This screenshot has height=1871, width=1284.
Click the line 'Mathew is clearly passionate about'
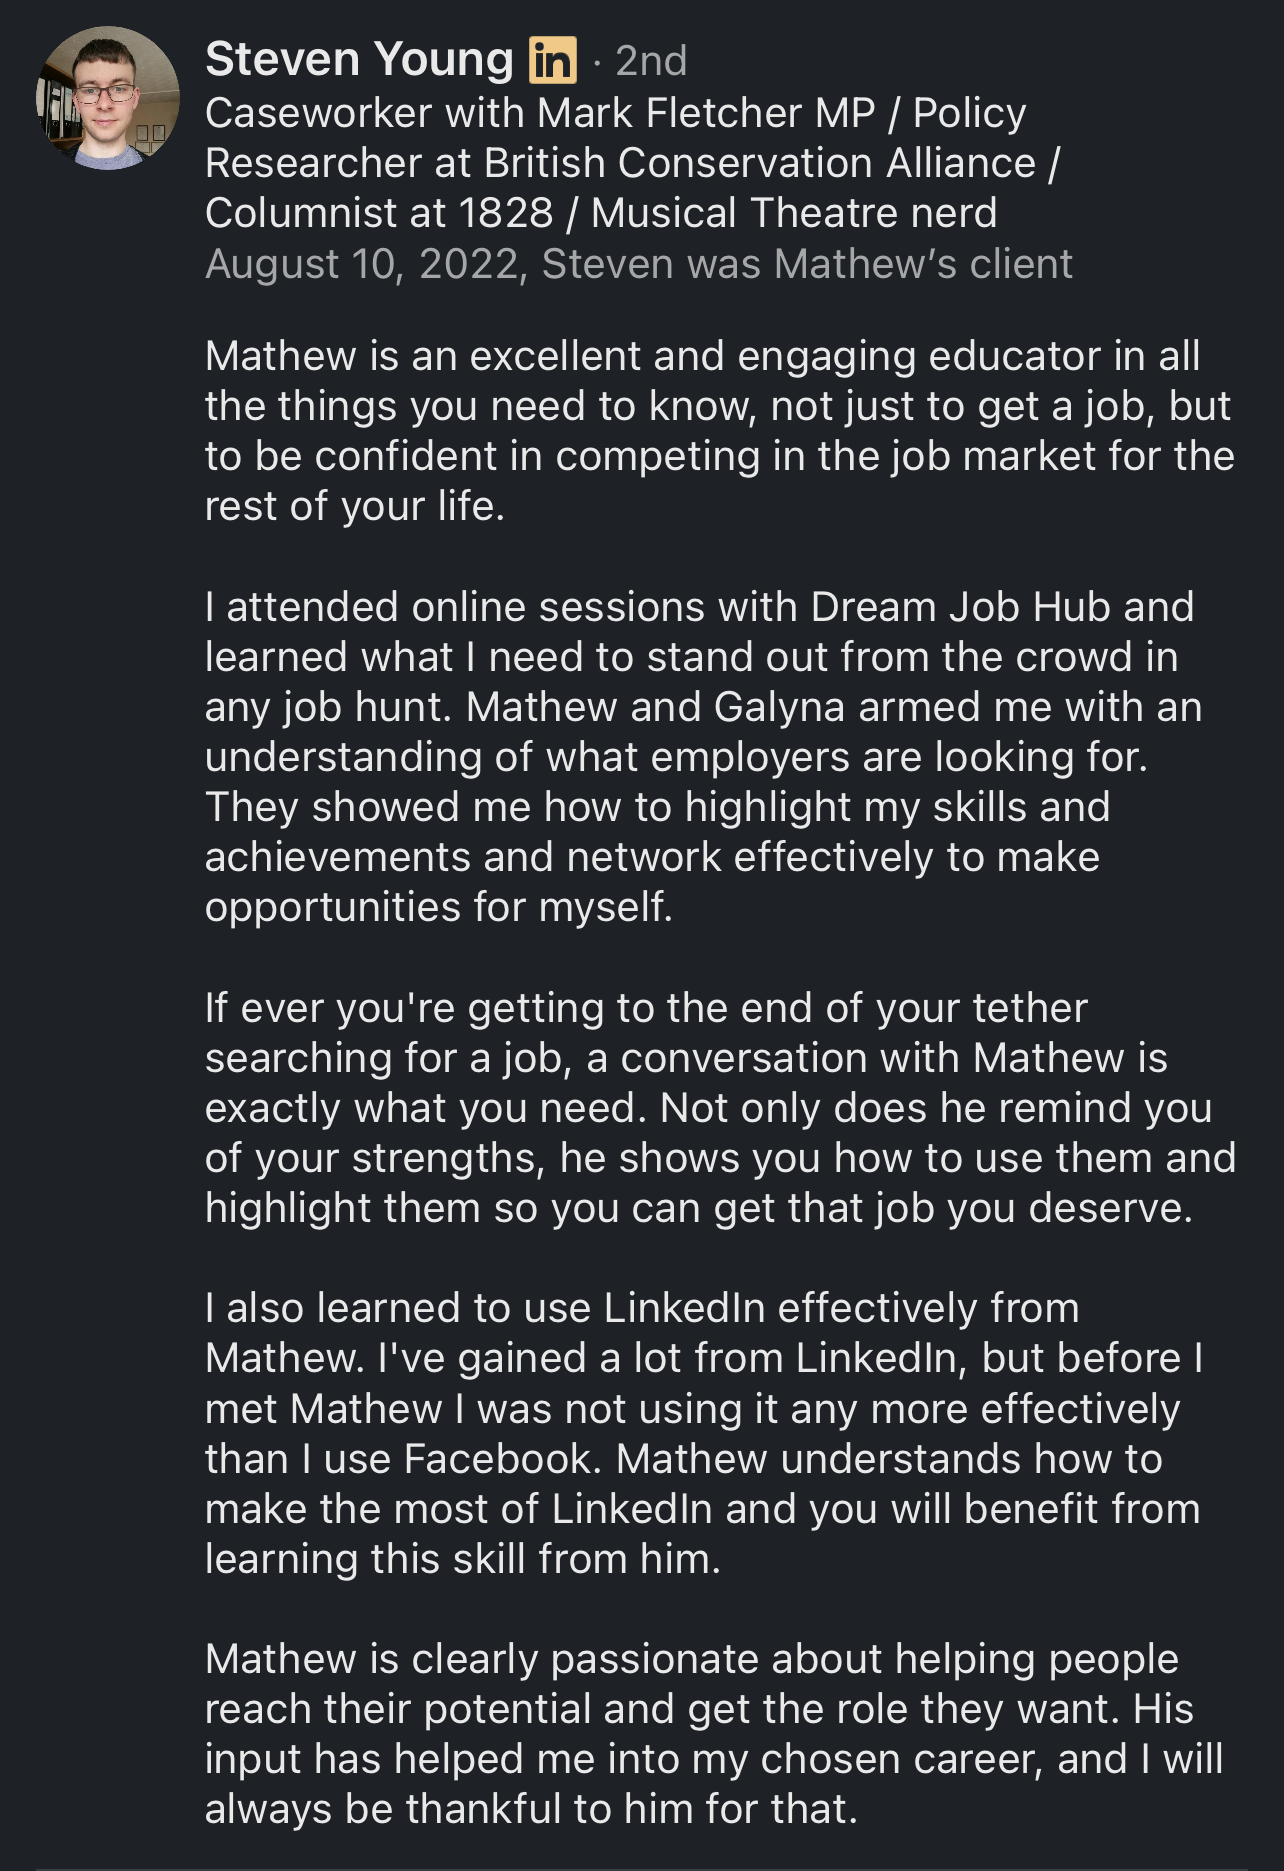692,1659
